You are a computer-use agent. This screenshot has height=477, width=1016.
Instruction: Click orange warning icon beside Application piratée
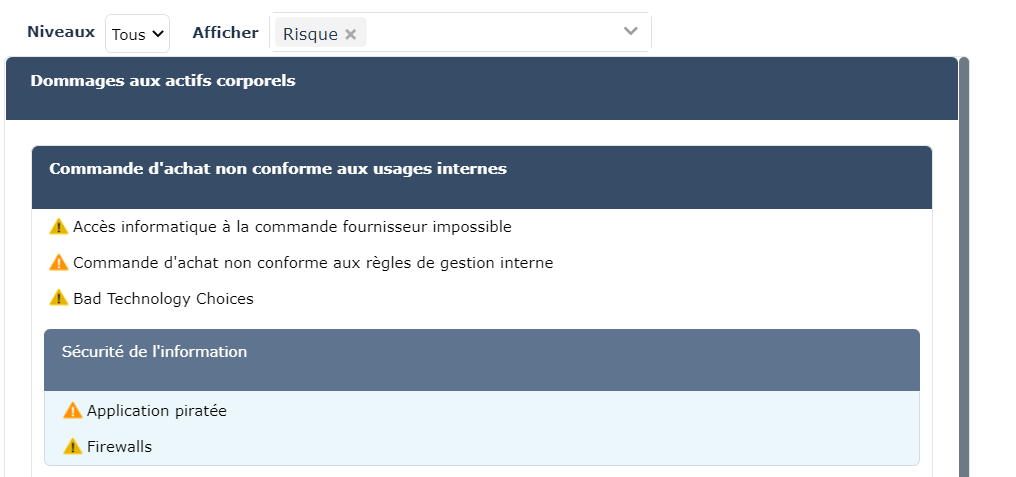point(72,411)
